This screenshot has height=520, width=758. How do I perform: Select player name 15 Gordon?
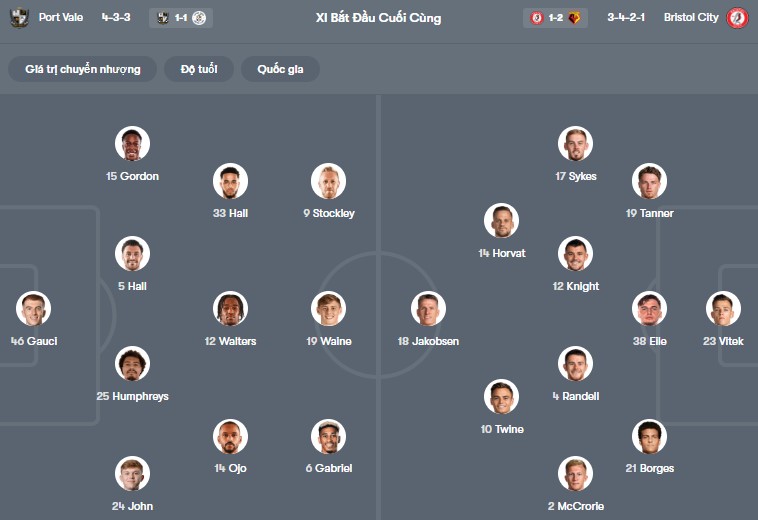tap(132, 176)
